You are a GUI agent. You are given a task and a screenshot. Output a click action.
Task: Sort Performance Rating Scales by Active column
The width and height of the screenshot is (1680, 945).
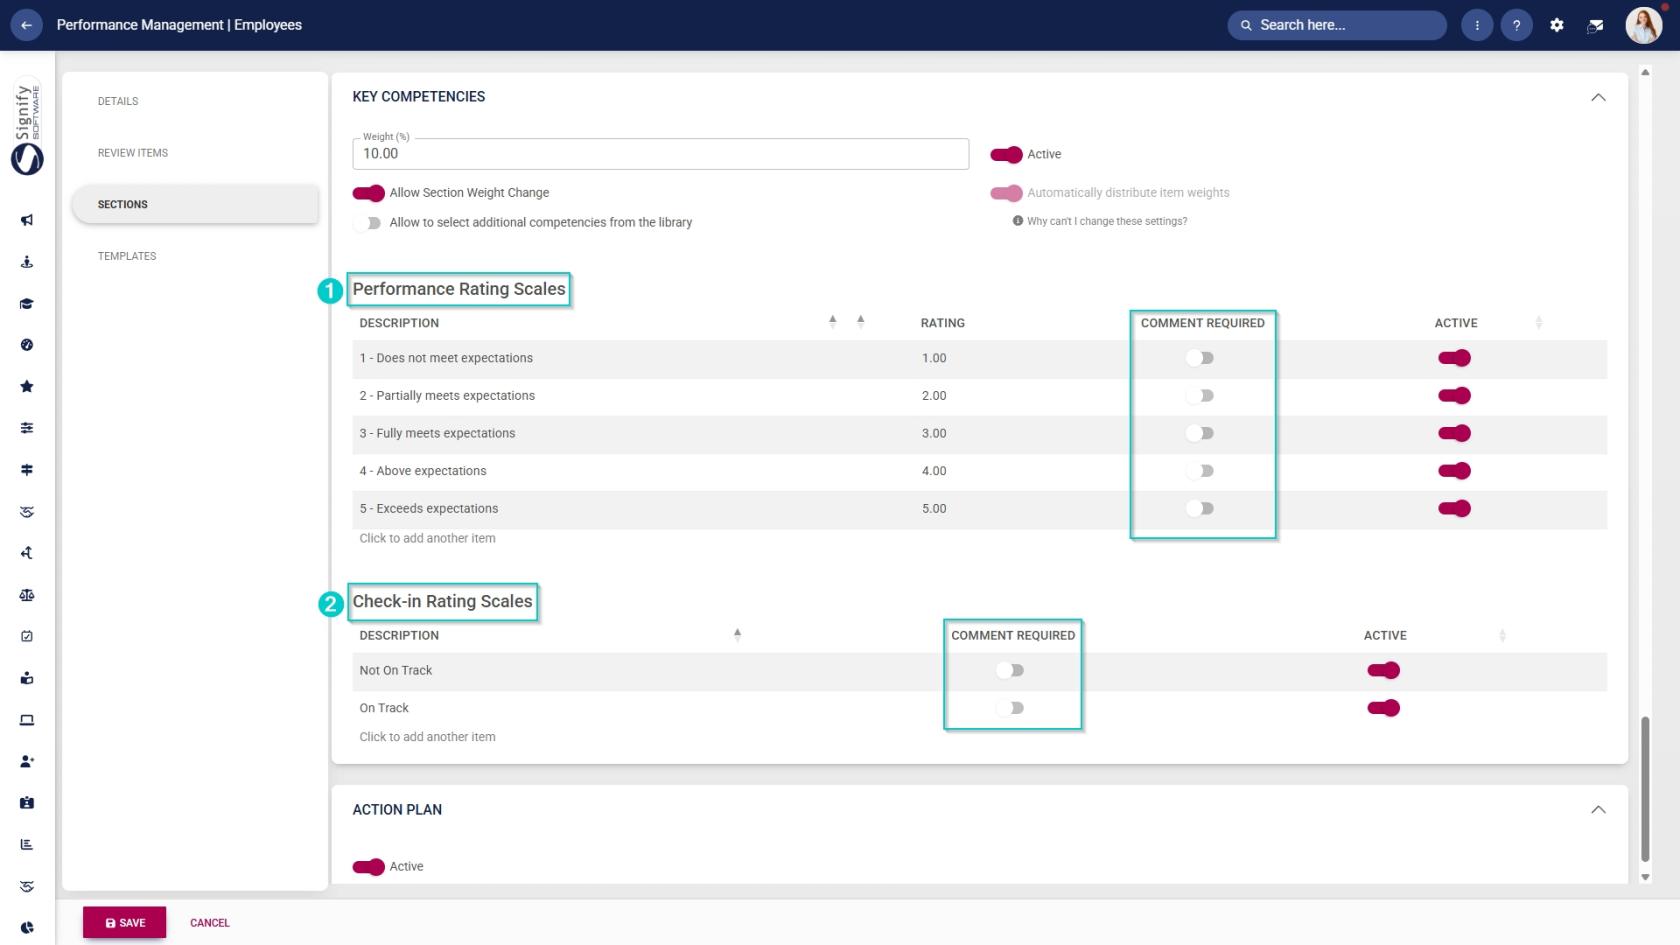tap(1538, 323)
